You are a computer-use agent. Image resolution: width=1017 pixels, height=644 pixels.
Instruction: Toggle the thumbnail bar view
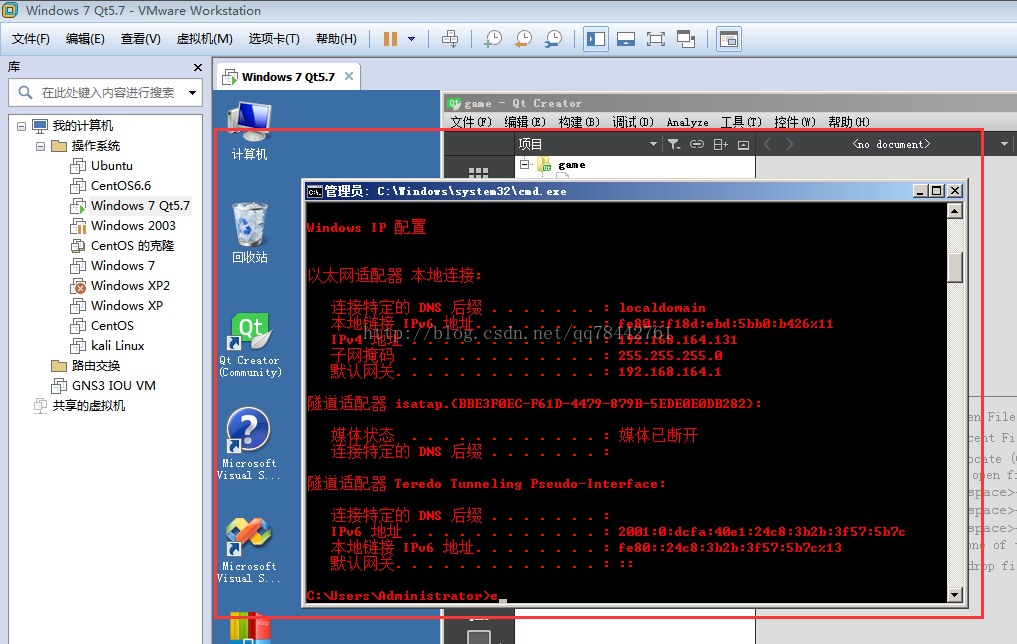point(626,39)
